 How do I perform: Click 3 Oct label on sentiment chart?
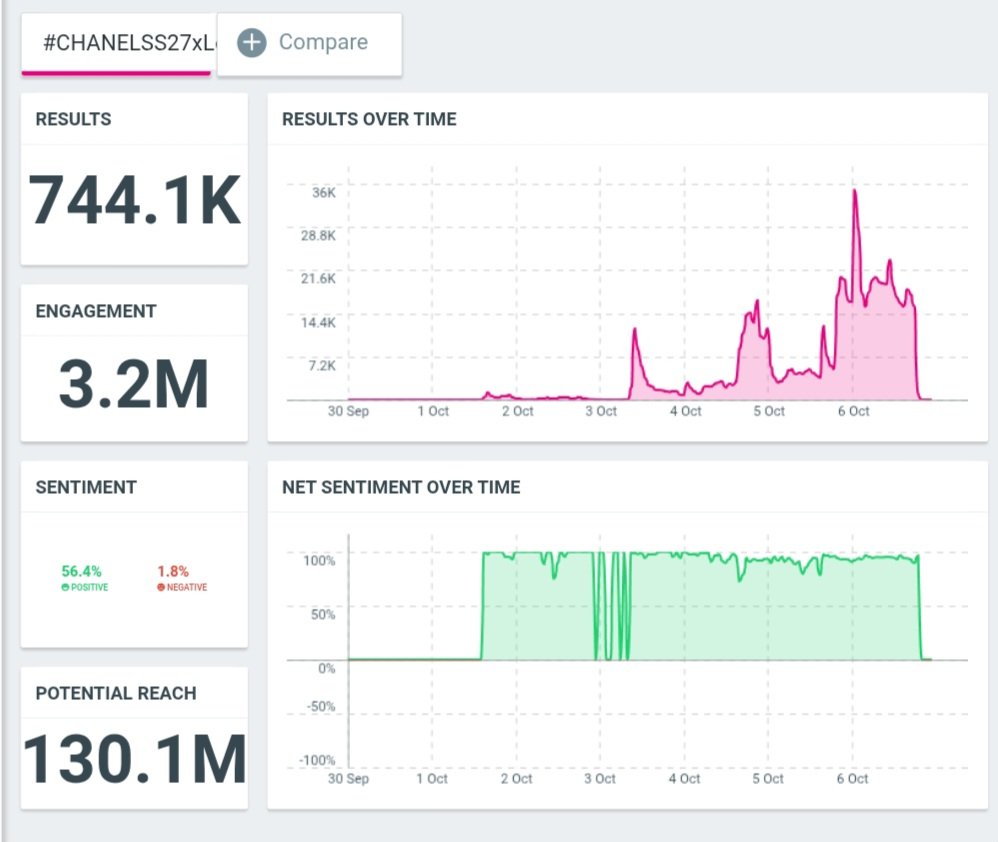600,778
